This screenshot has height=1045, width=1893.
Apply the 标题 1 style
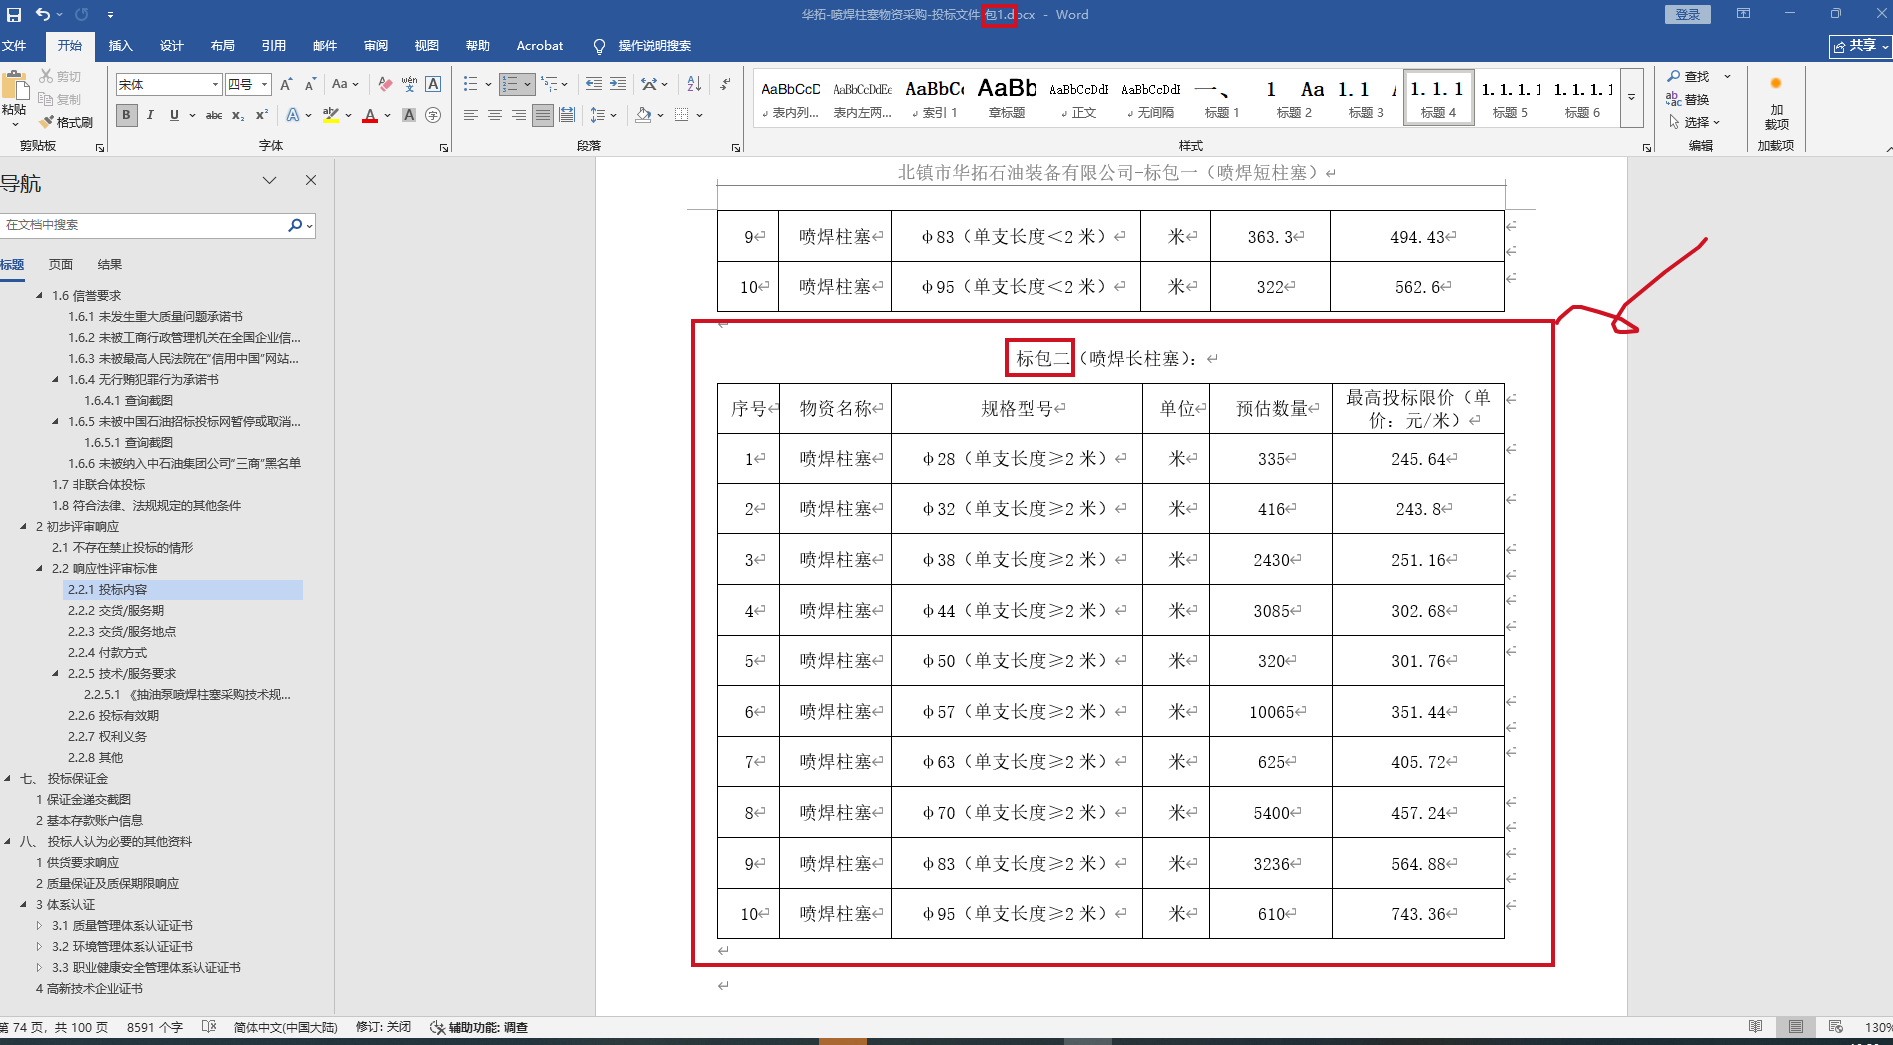(1221, 98)
